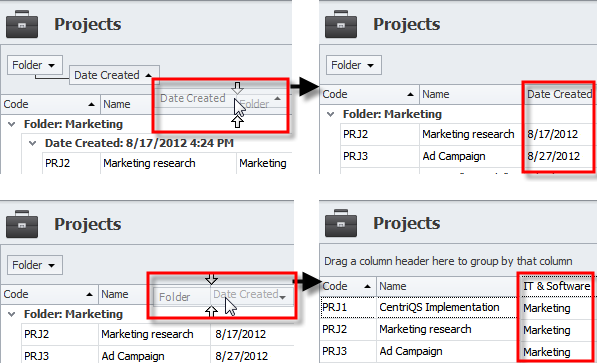Collapse the Date Created: 8/17/2012 4:24 PM subgroup
Image resolution: width=597 pixels, height=363 pixels.
[33, 143]
